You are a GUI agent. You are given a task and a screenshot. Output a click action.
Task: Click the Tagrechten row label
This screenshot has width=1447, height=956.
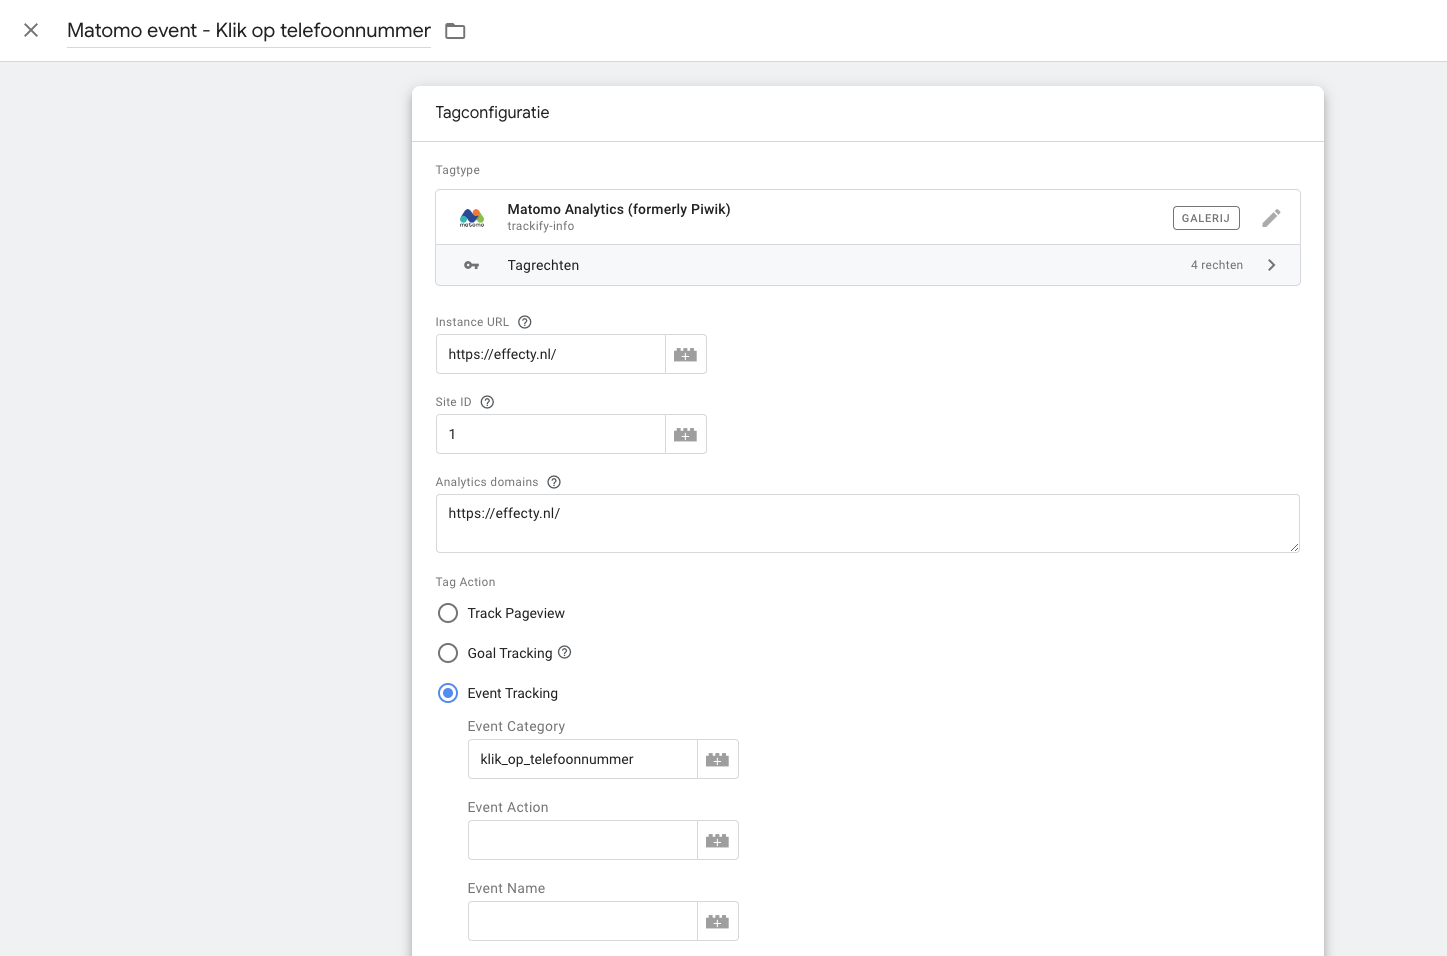(x=543, y=265)
